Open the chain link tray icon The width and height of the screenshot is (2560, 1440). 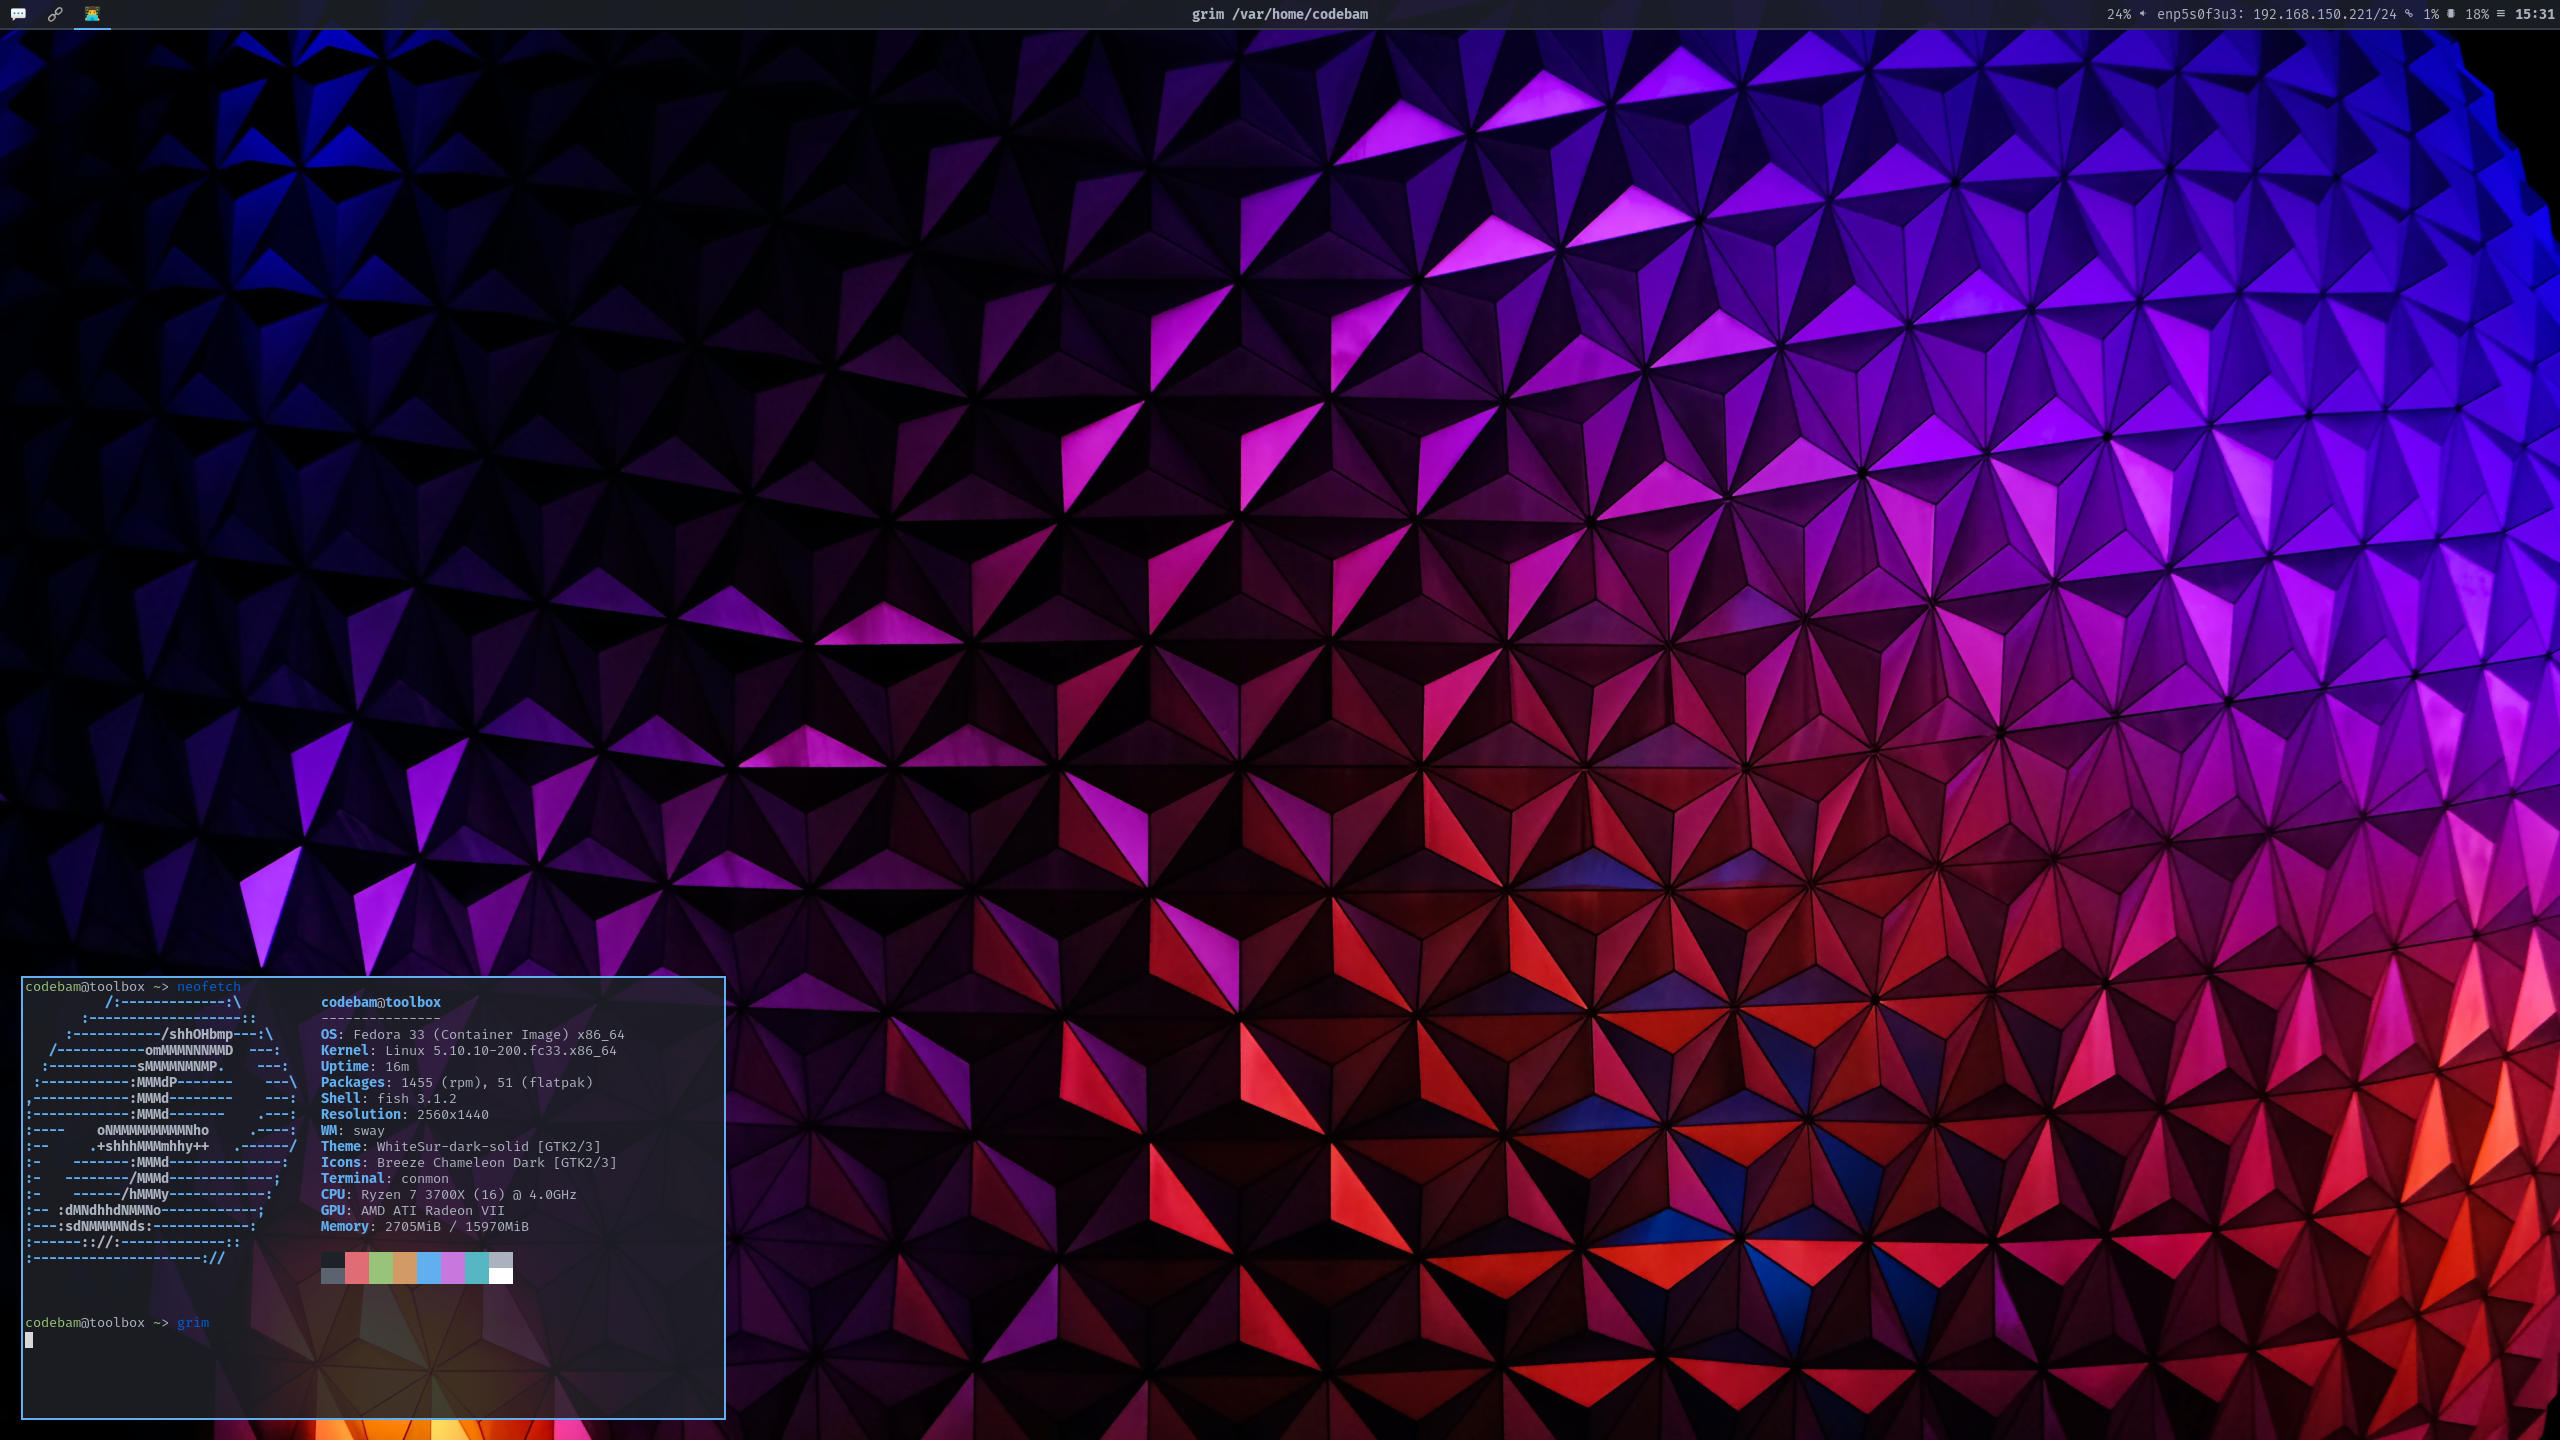(55, 14)
